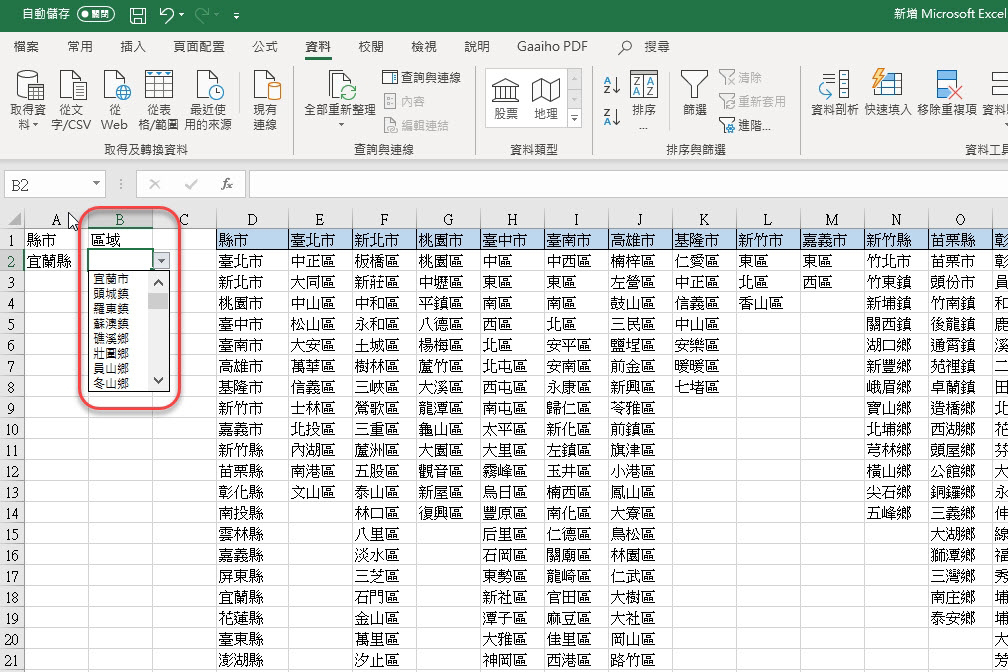
Task: Click the Undo icon in quick access toolbar
Action: click(167, 14)
